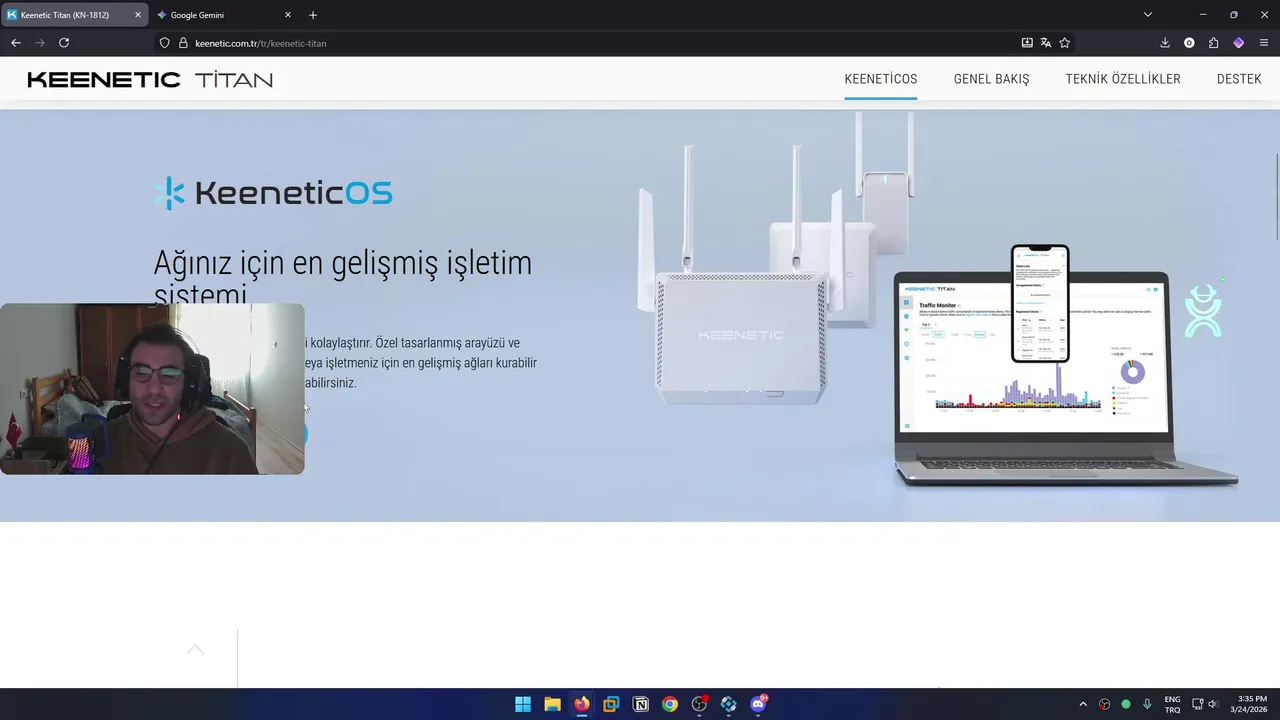Open the volume control in tray

(1214, 704)
